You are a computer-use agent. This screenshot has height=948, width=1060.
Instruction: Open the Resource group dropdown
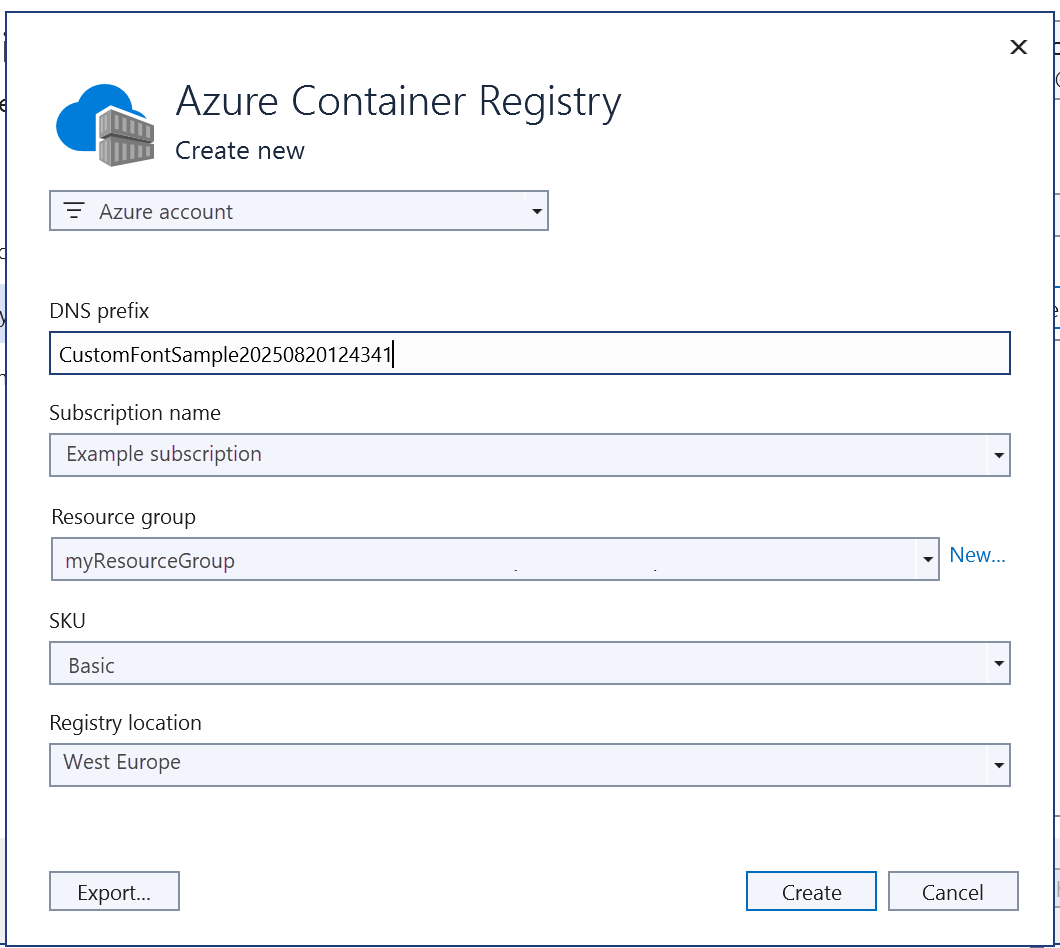tap(928, 559)
